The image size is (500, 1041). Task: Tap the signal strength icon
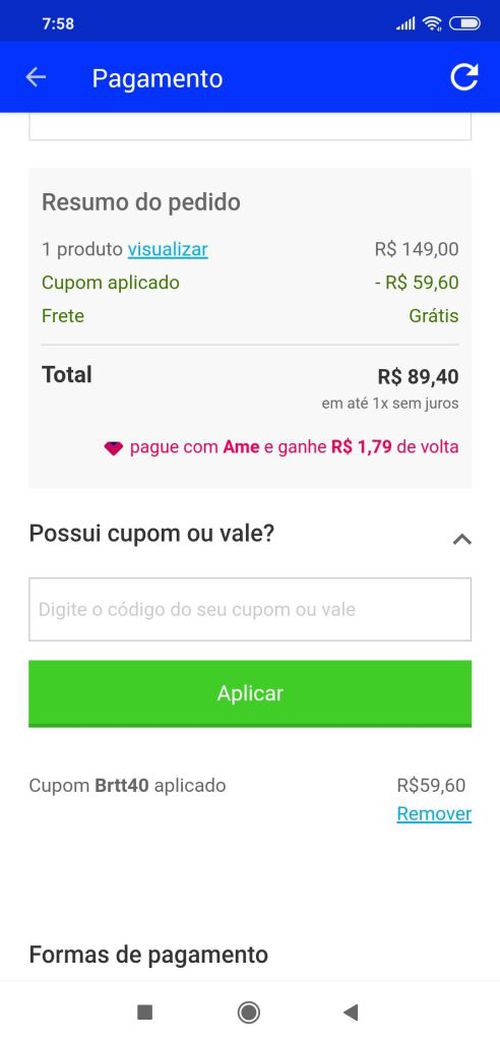405,24
